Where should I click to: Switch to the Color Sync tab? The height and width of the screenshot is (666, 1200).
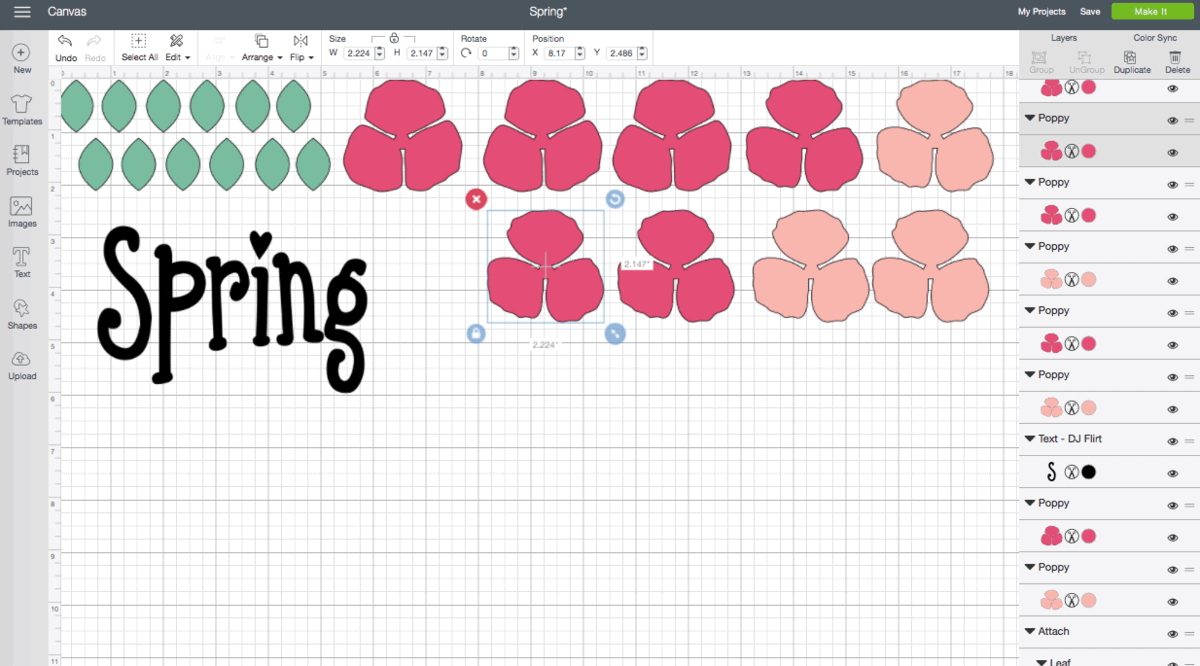click(x=1155, y=38)
